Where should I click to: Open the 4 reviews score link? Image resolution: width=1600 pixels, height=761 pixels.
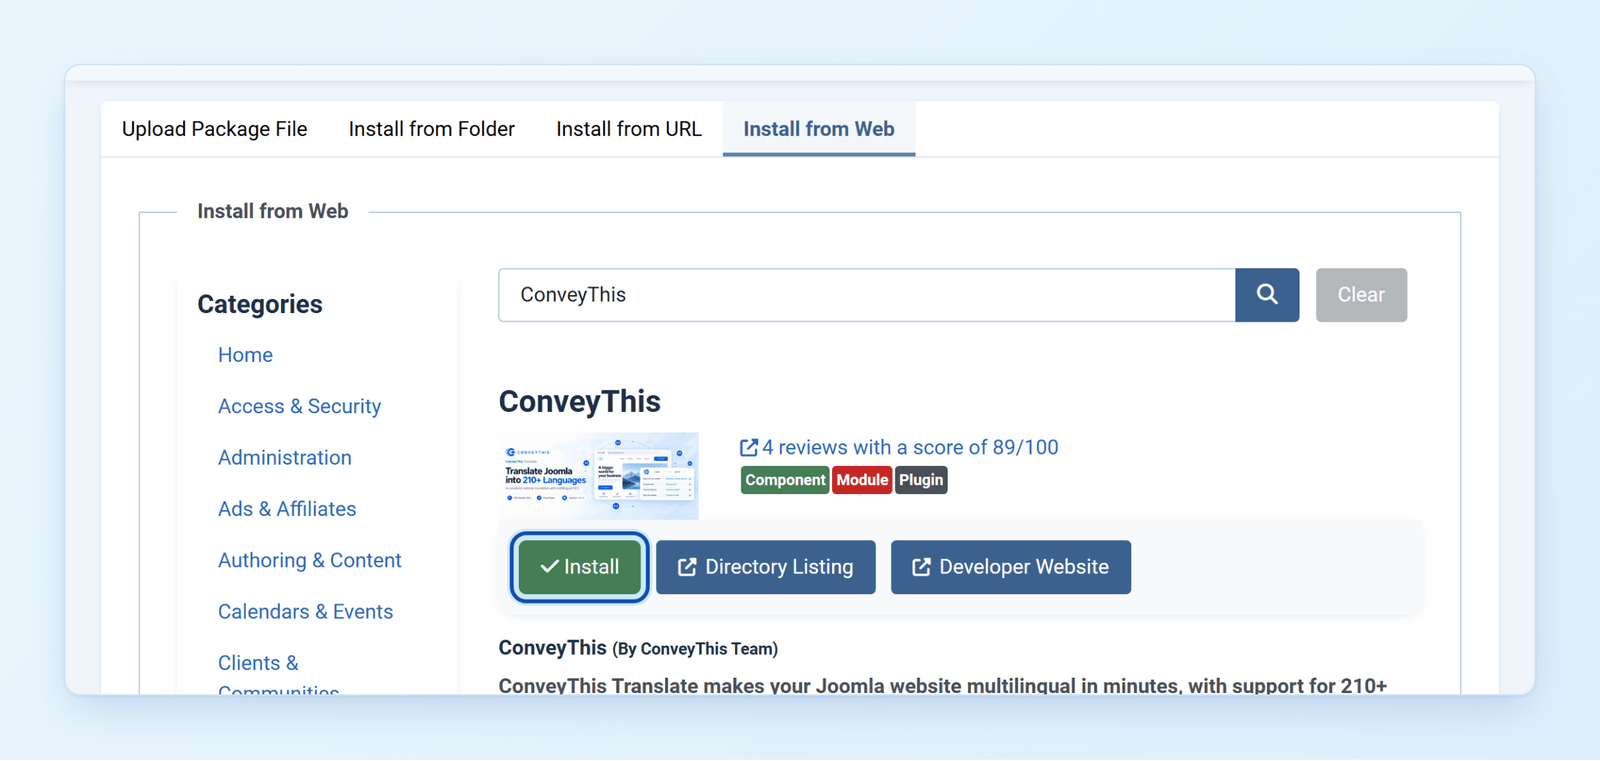pyautogui.click(x=899, y=447)
